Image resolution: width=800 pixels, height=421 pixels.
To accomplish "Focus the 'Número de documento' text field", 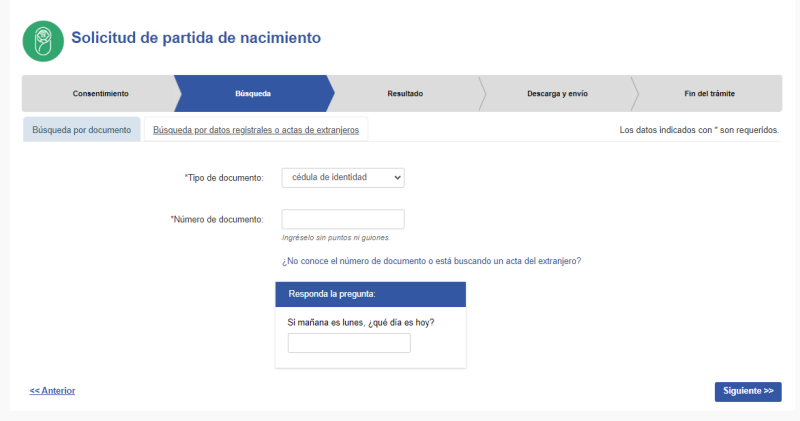I will 343,219.
